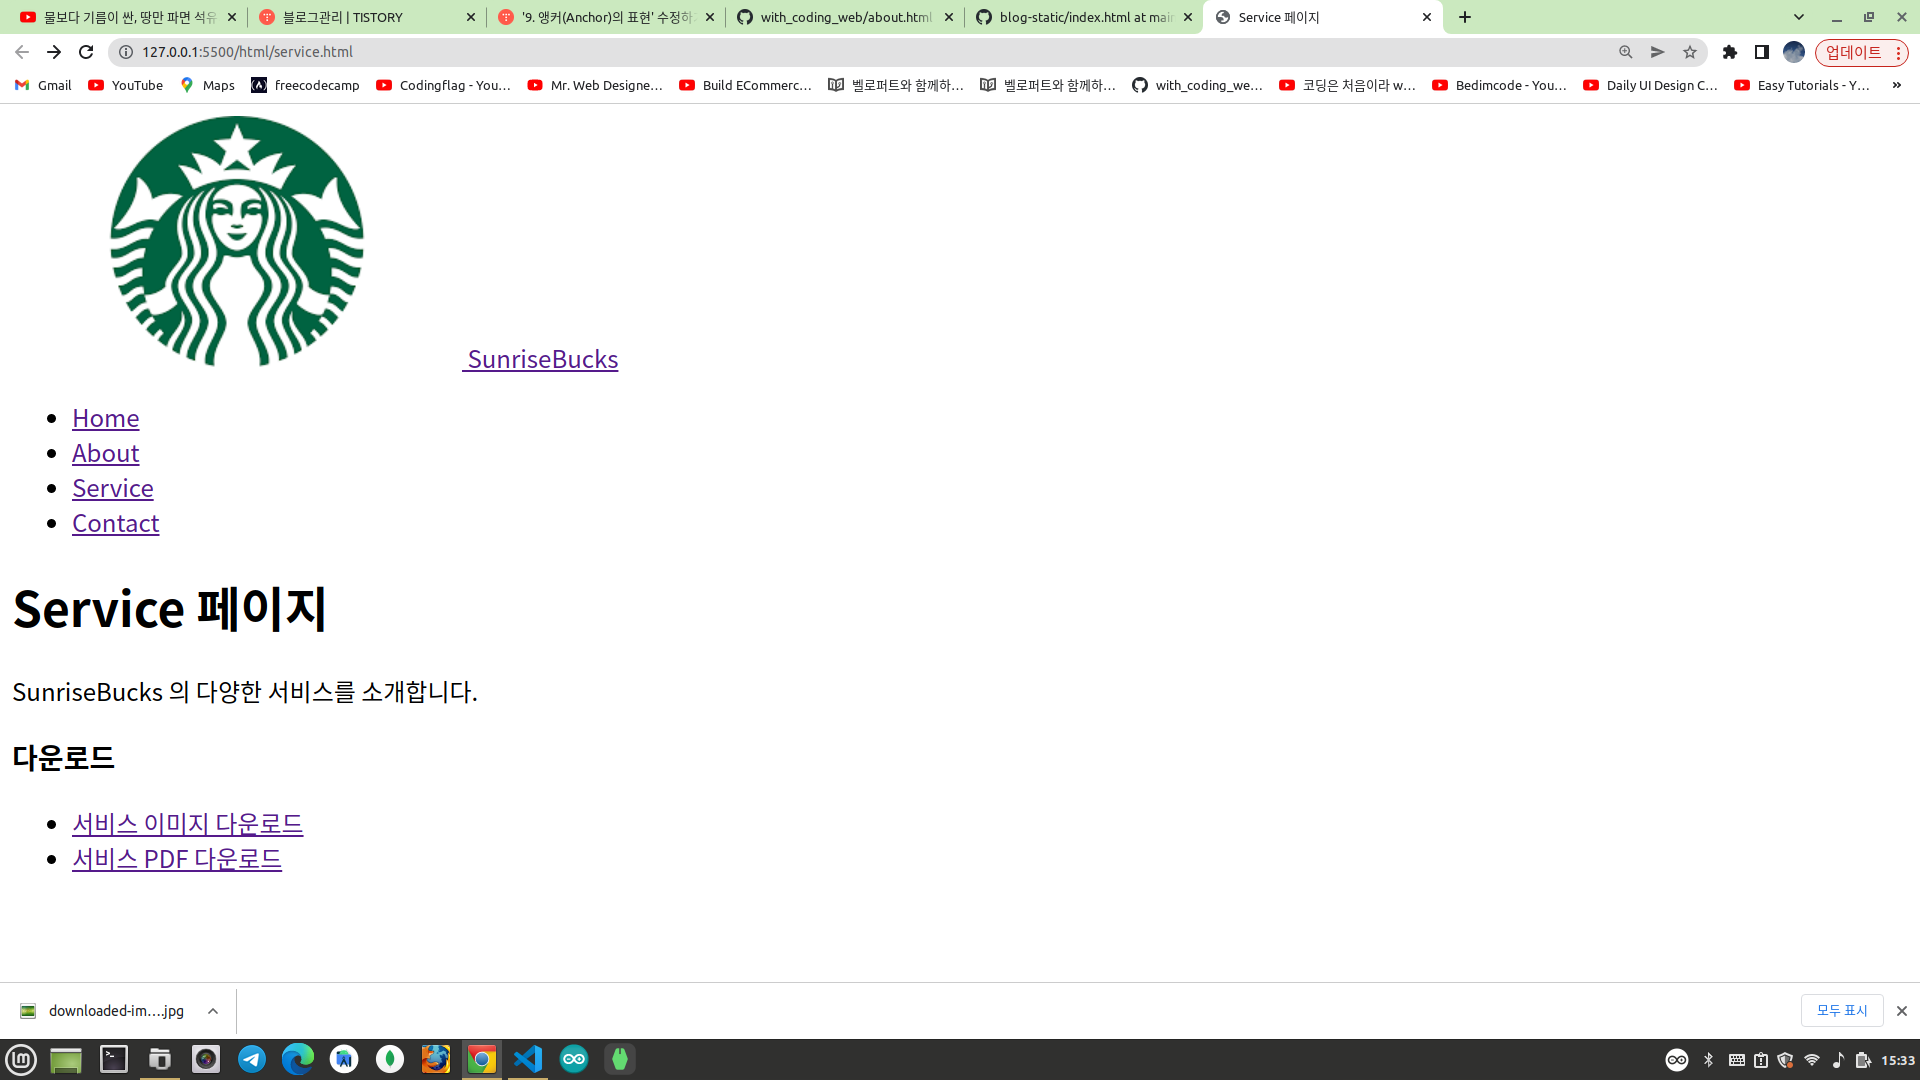Click the 15:33 clock in tray
The width and height of the screenshot is (1920, 1080).
[x=1898, y=1060]
